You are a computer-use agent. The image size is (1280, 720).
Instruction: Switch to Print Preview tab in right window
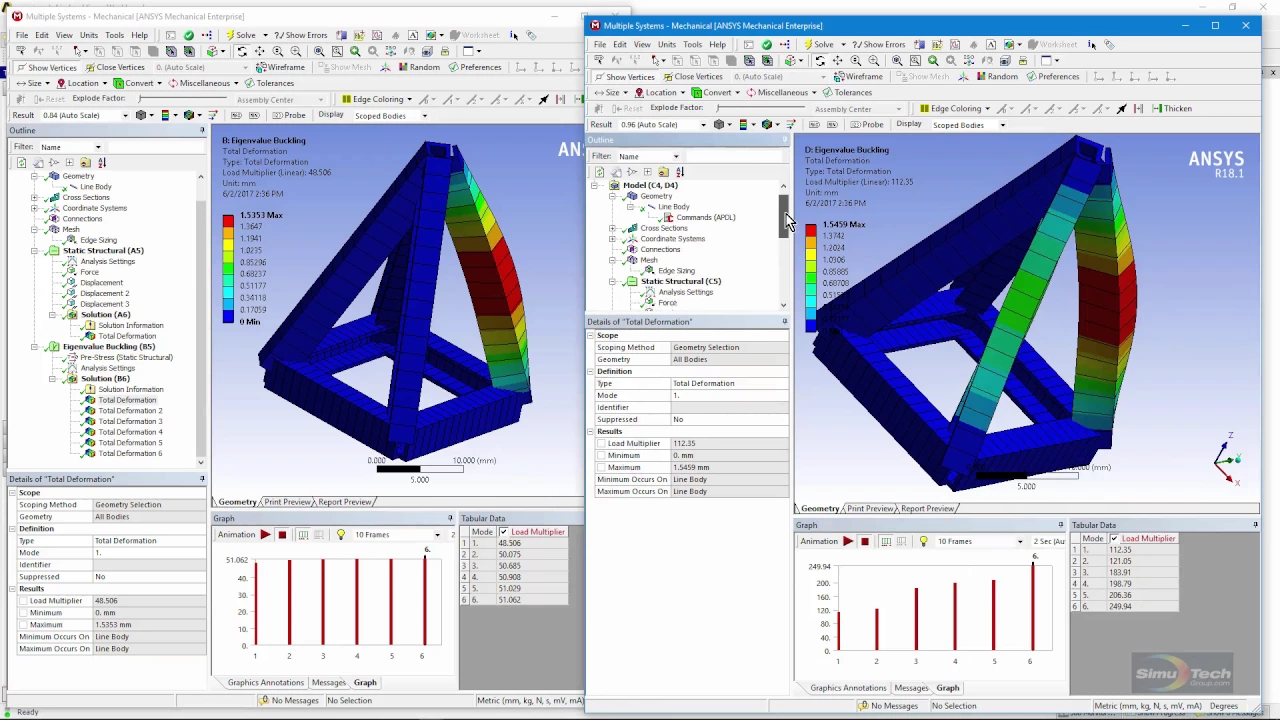[x=869, y=508]
